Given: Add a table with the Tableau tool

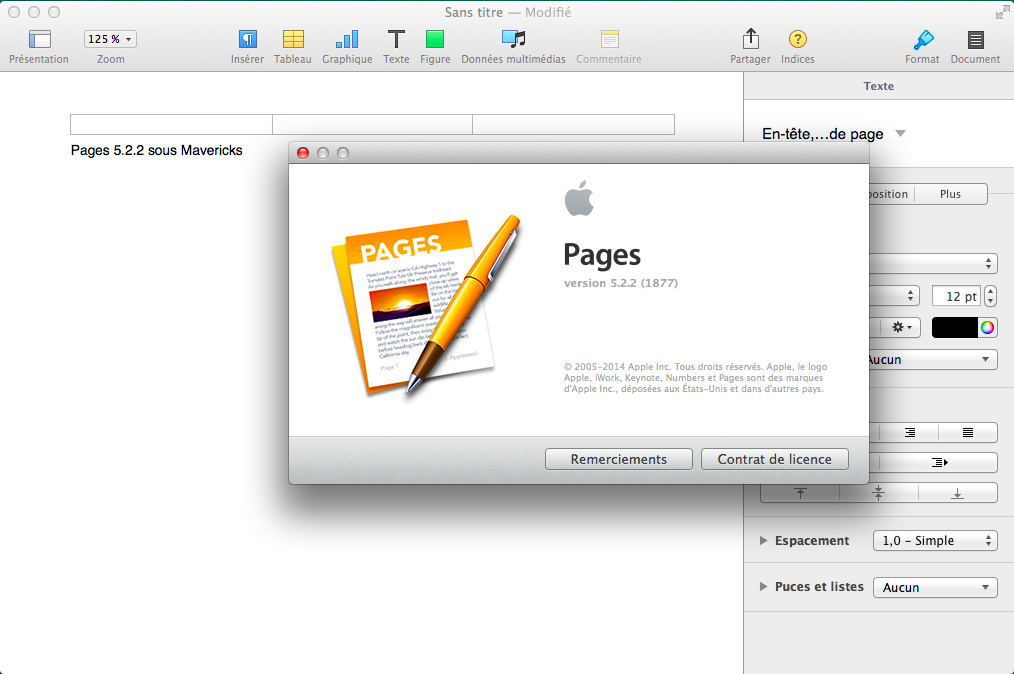Looking at the screenshot, I should (x=293, y=39).
